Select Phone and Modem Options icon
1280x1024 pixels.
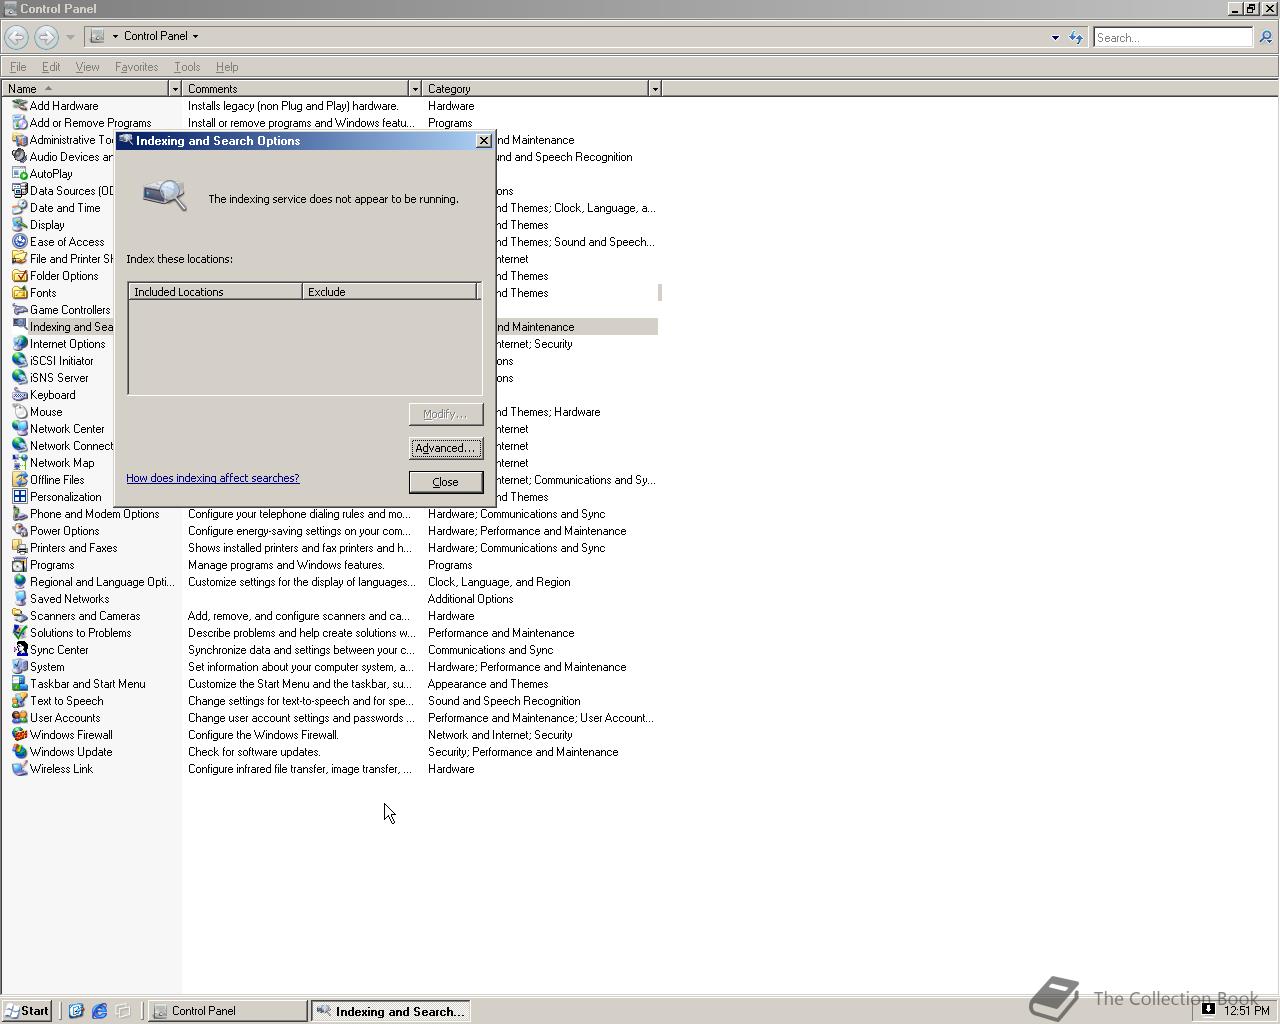click(x=20, y=514)
